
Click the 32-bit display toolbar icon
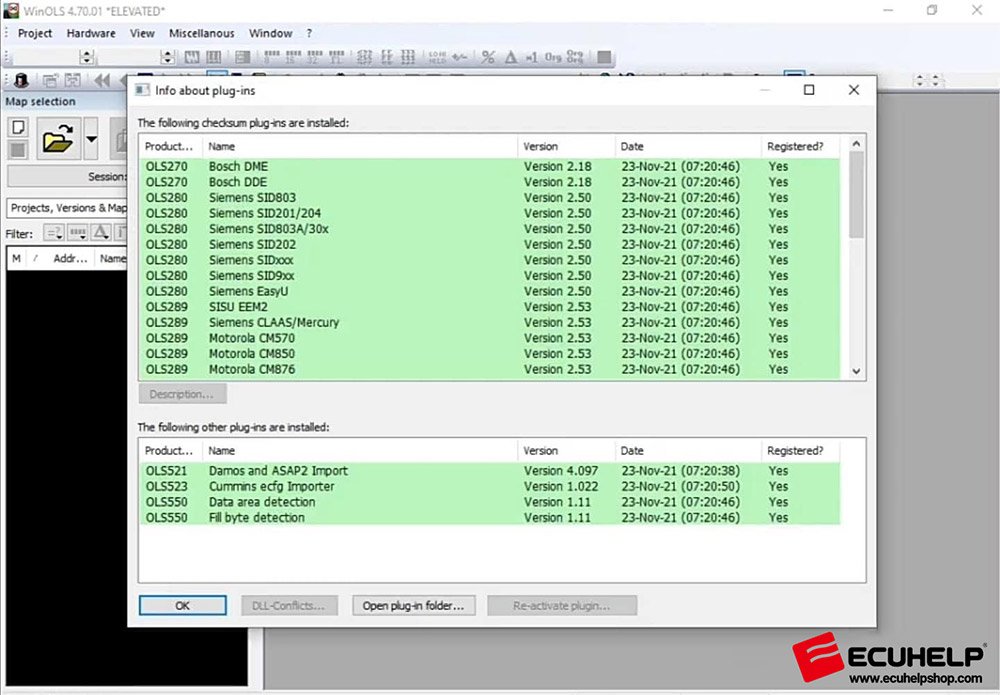click(315, 57)
